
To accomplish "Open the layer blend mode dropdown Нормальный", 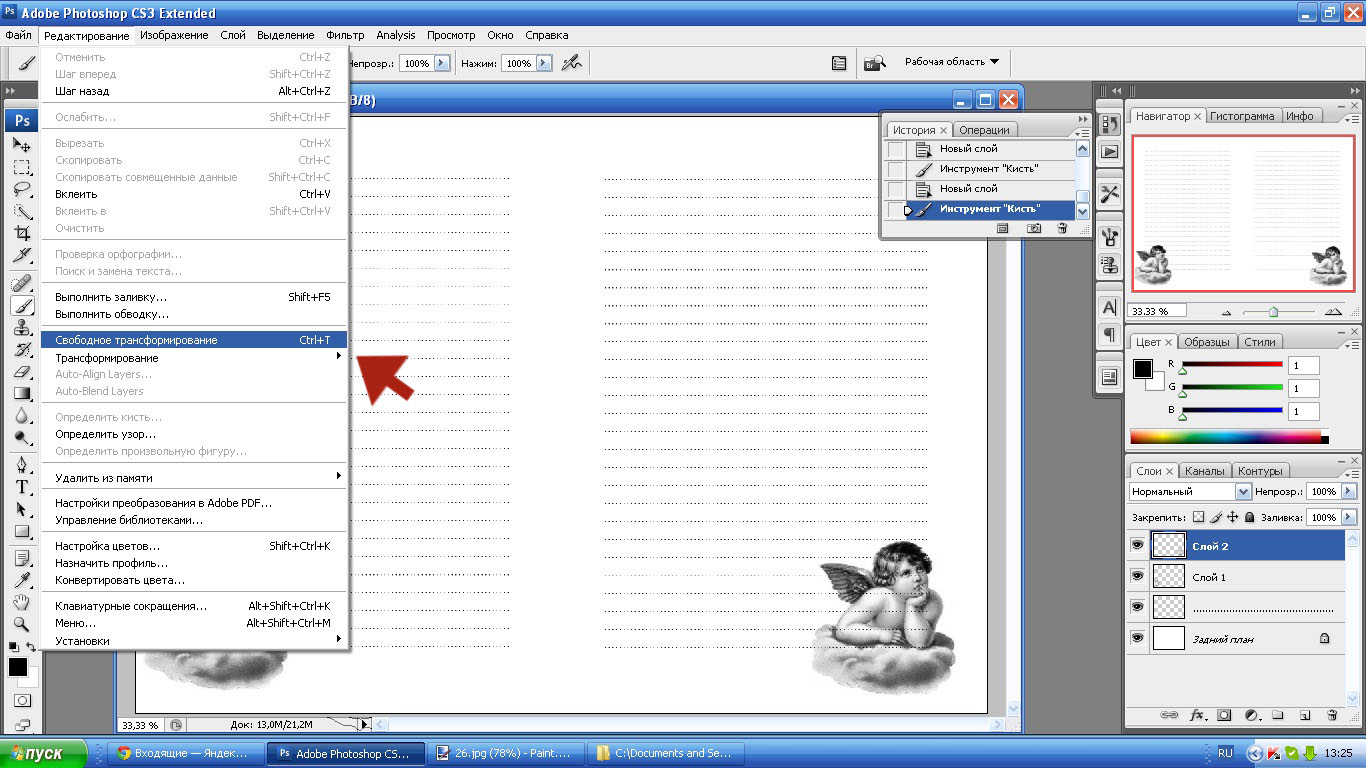I will (1190, 492).
